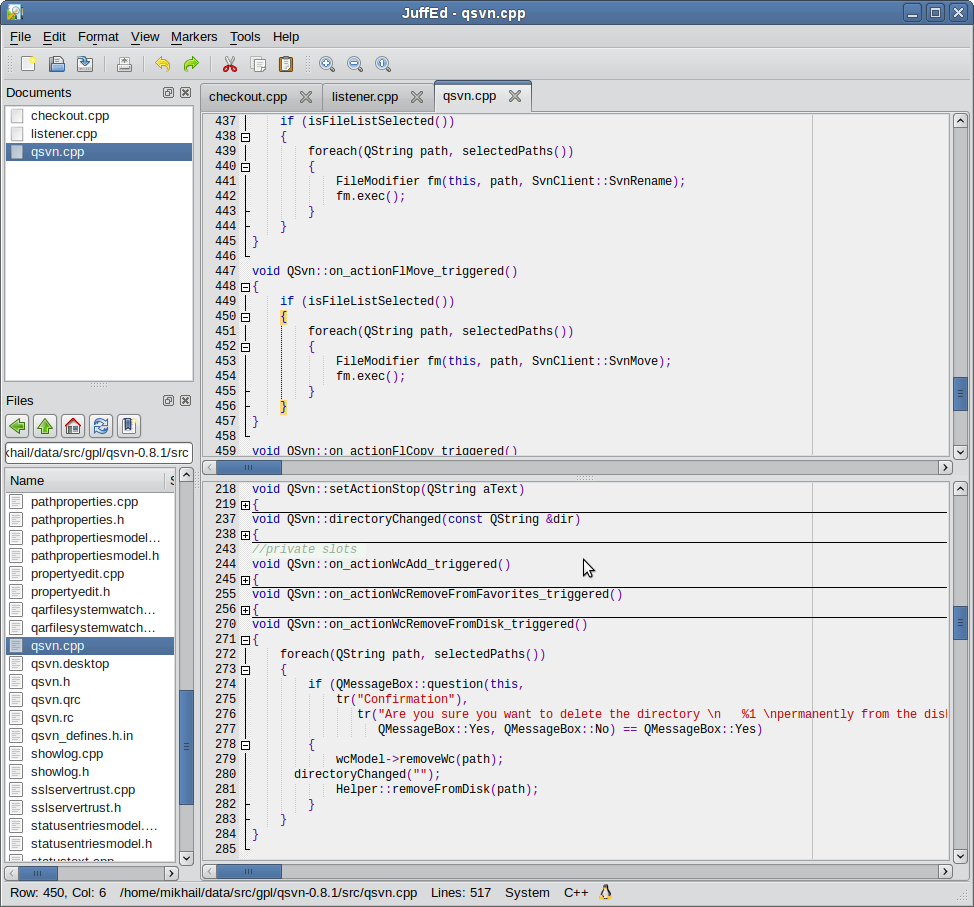Refresh the Files panel listing

click(x=101, y=426)
